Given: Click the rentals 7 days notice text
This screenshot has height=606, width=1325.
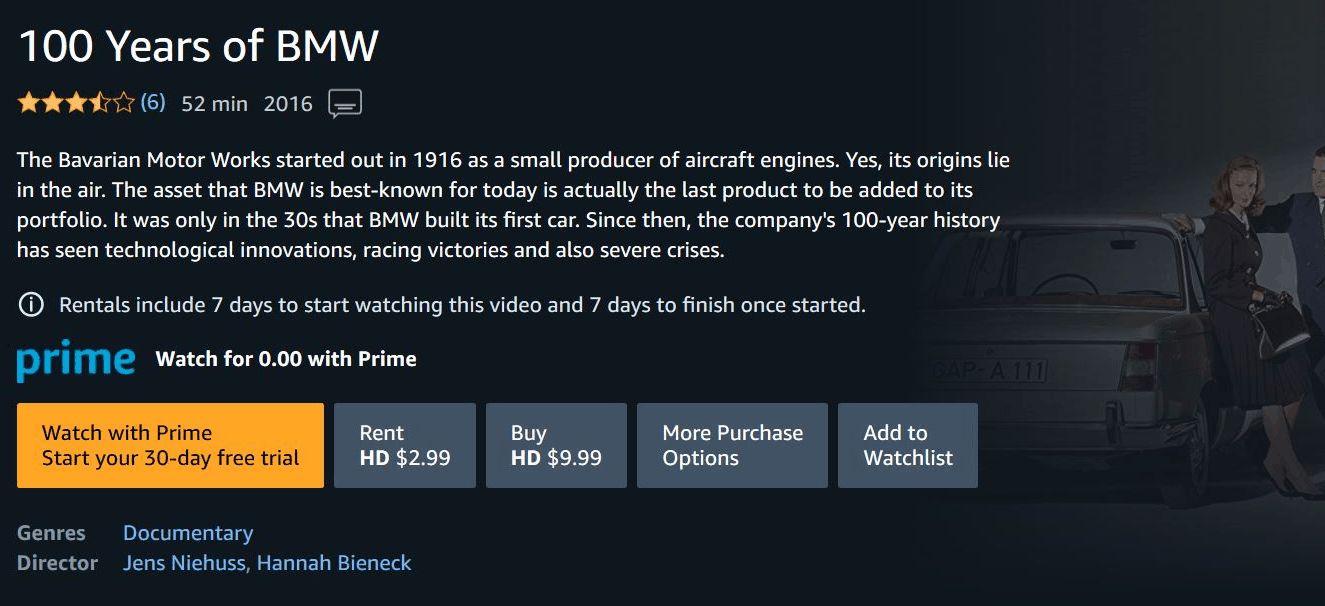Looking at the screenshot, I should click(462, 305).
